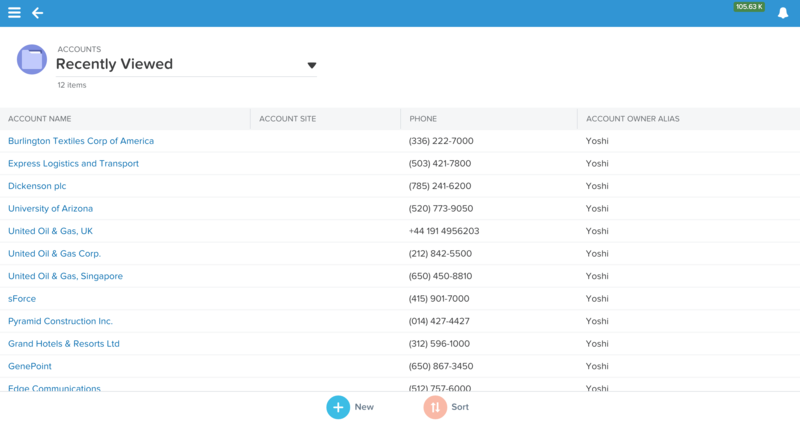Expand the Recently Viewed list dropdown
The height and width of the screenshot is (423, 800).
pos(312,65)
